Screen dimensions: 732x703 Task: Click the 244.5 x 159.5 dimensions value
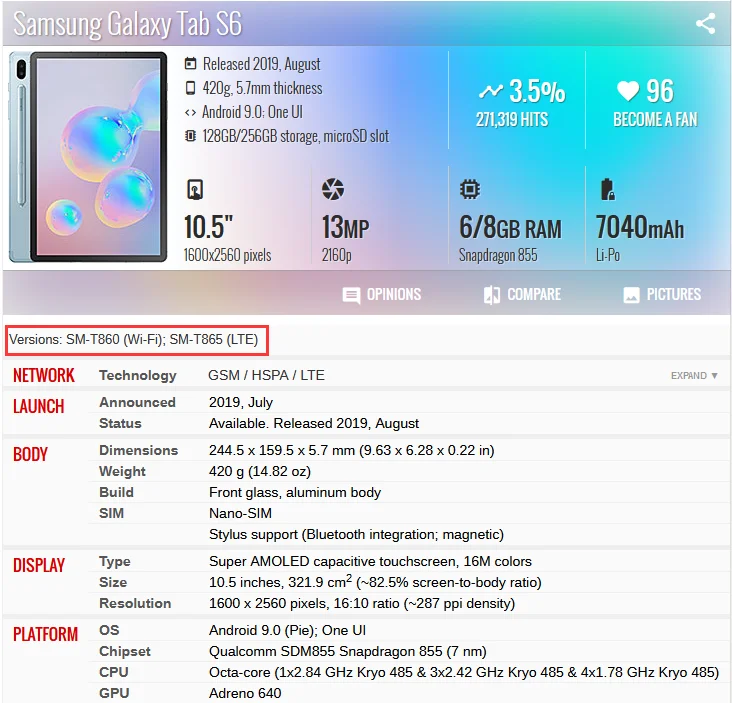pyautogui.click(x=352, y=450)
